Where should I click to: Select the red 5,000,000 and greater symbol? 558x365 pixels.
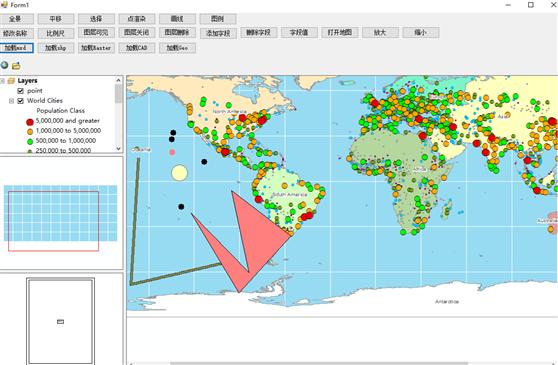(x=30, y=122)
